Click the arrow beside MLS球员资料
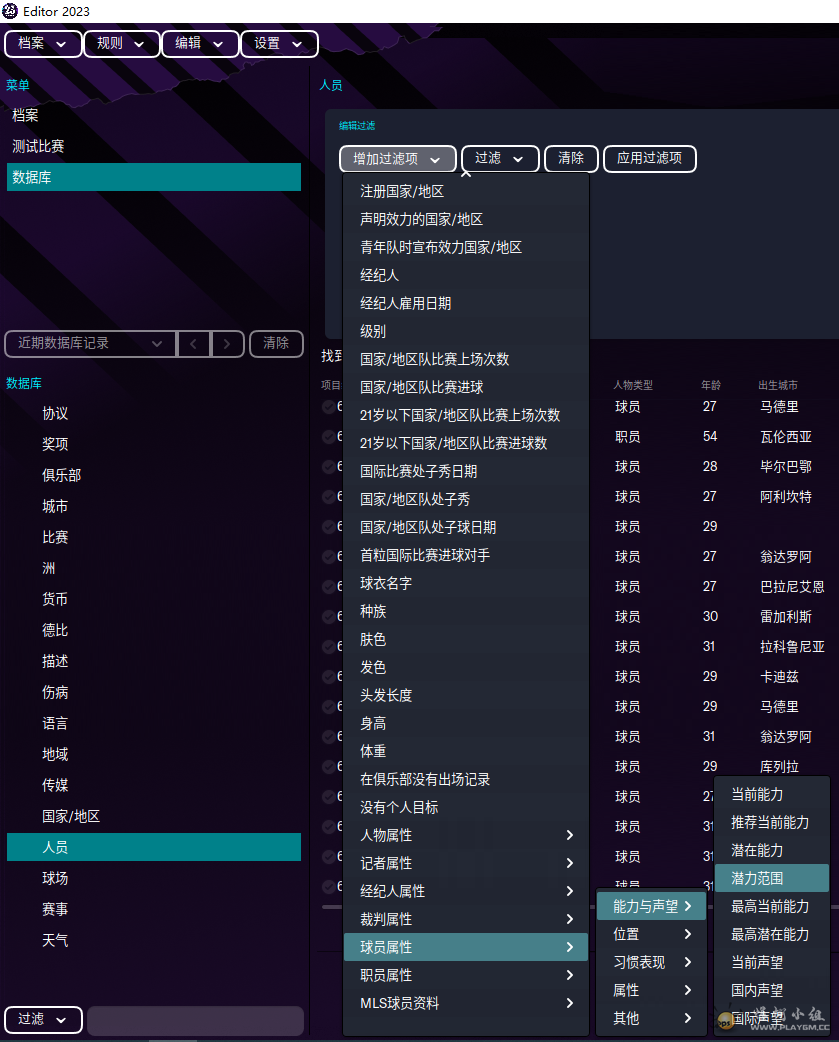This screenshot has height=1042, width=839. [x=570, y=1003]
